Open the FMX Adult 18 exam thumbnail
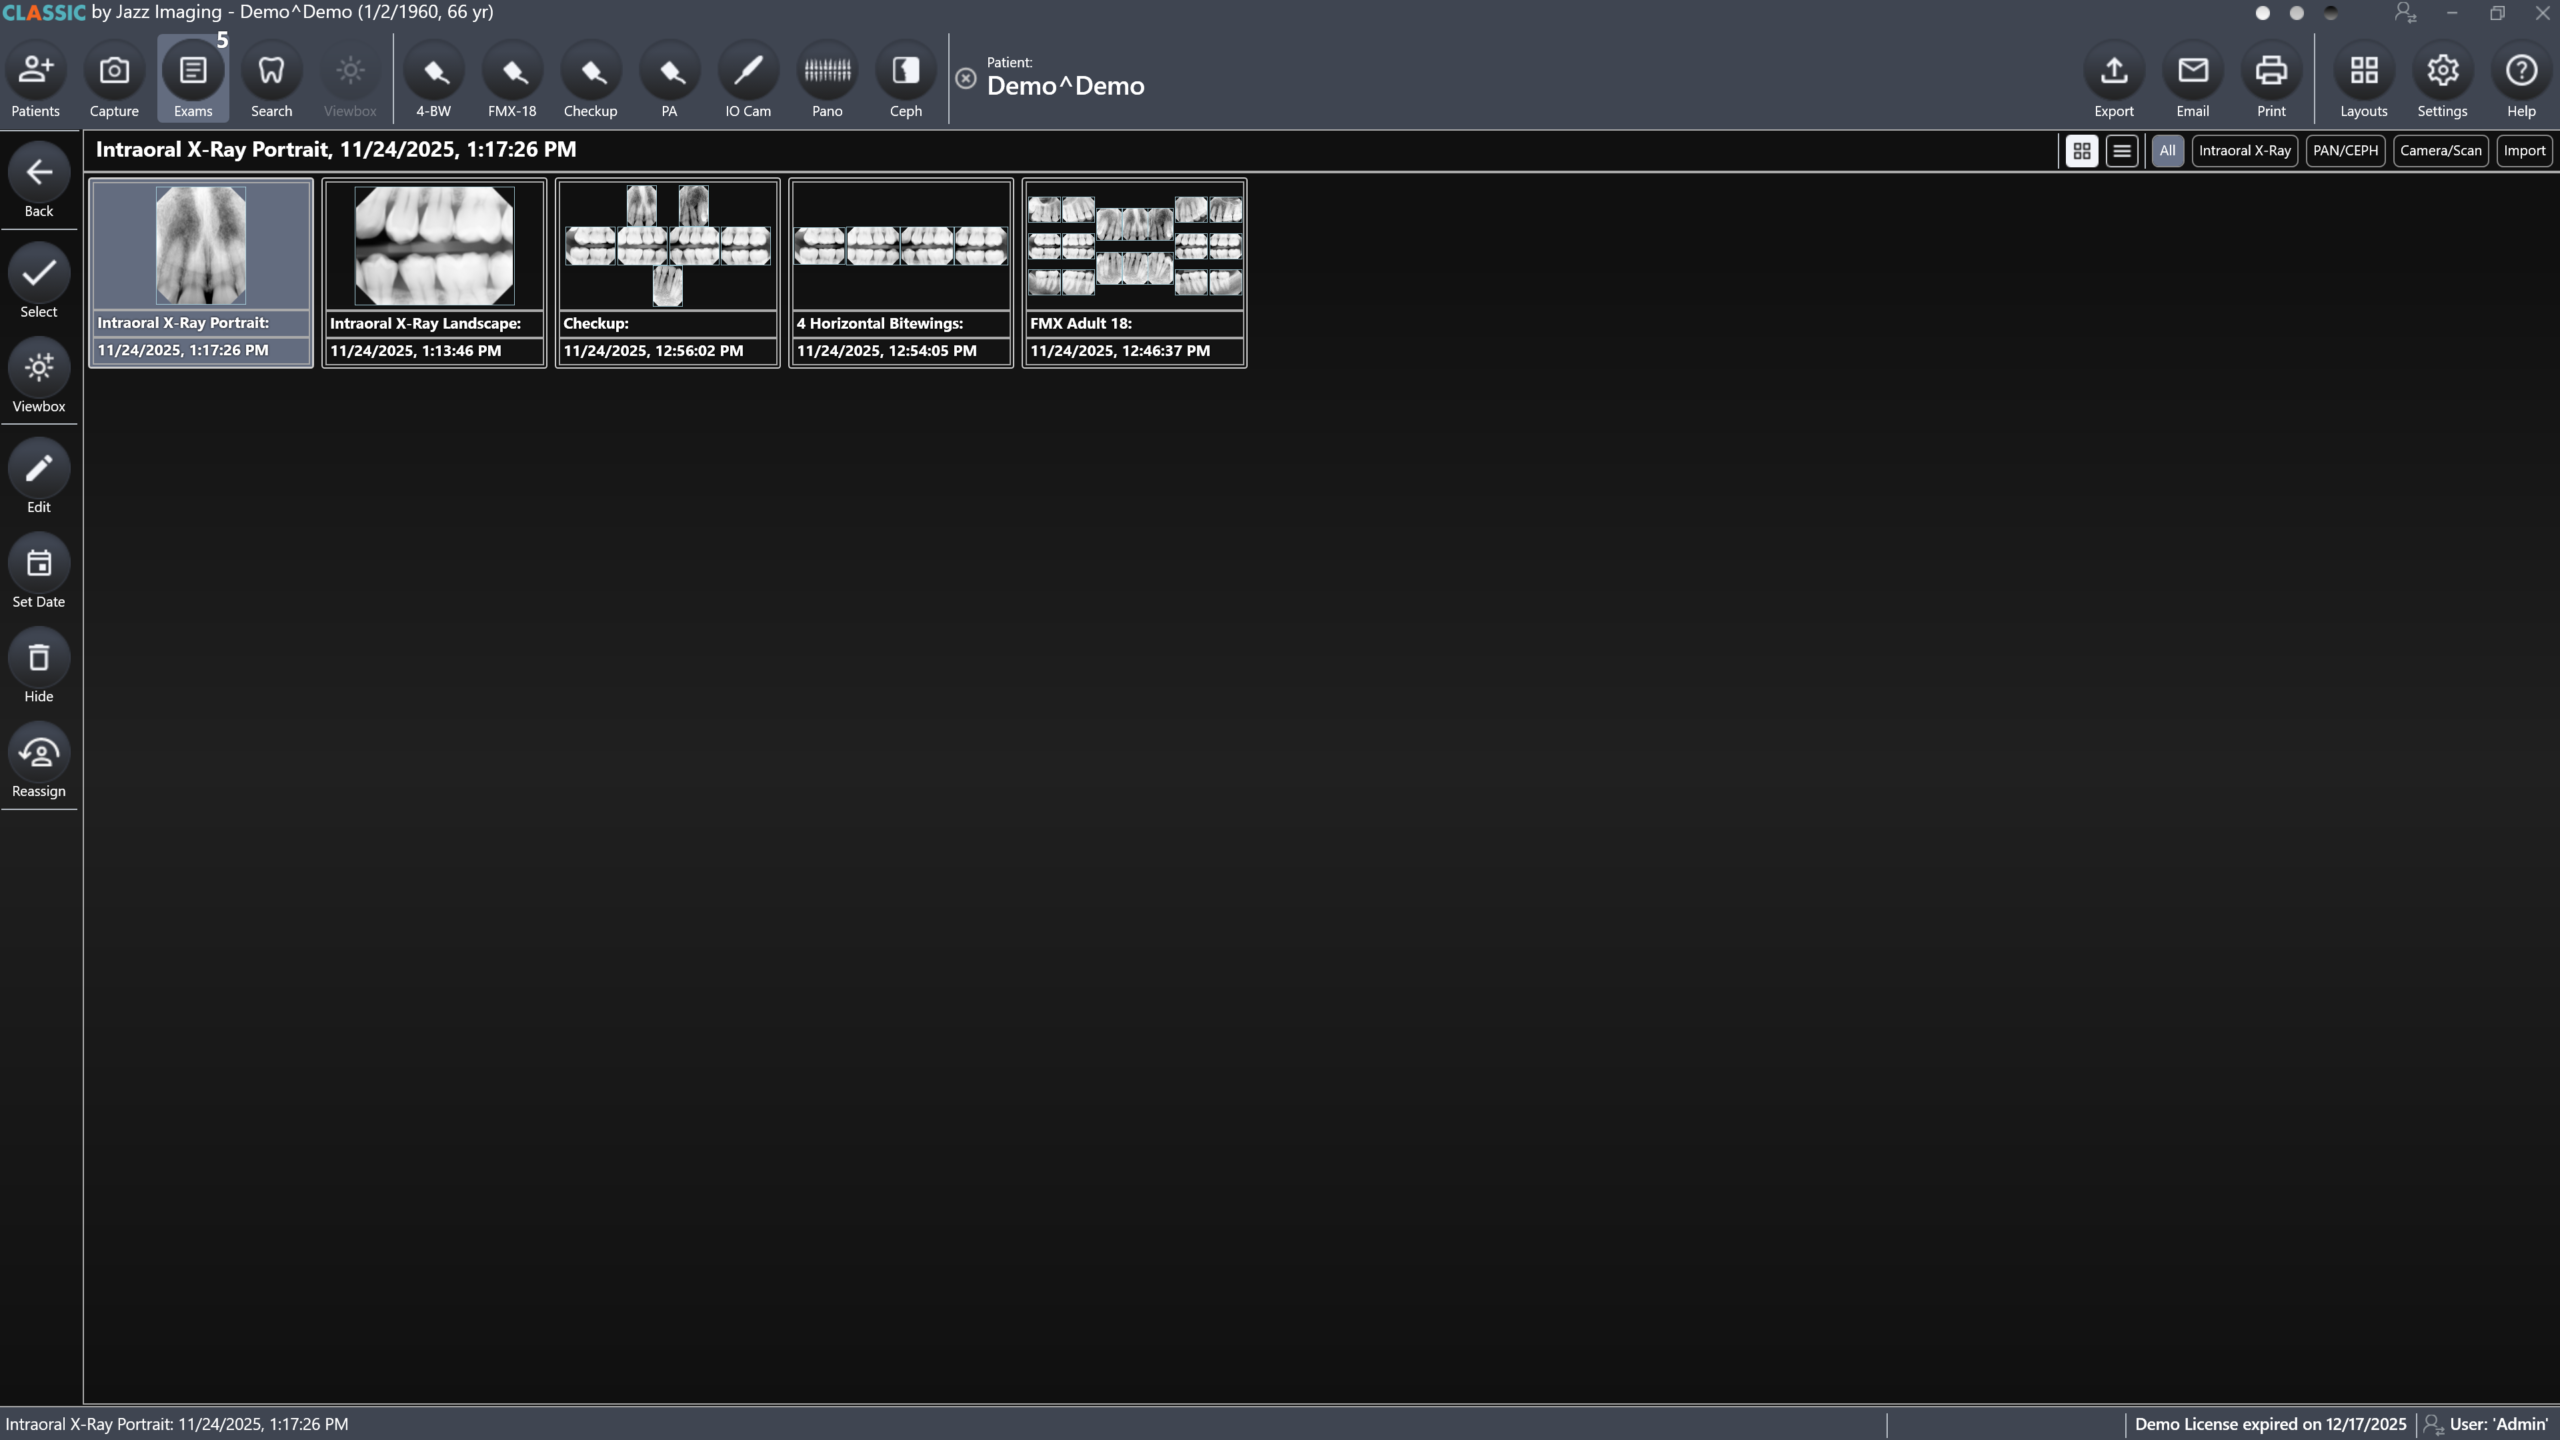Screen dimensions: 2560x1440 (1134, 247)
